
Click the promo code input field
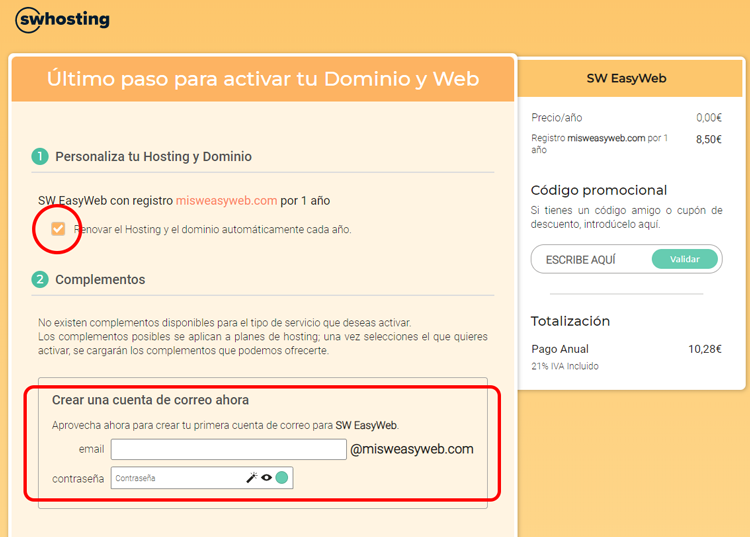click(591, 259)
